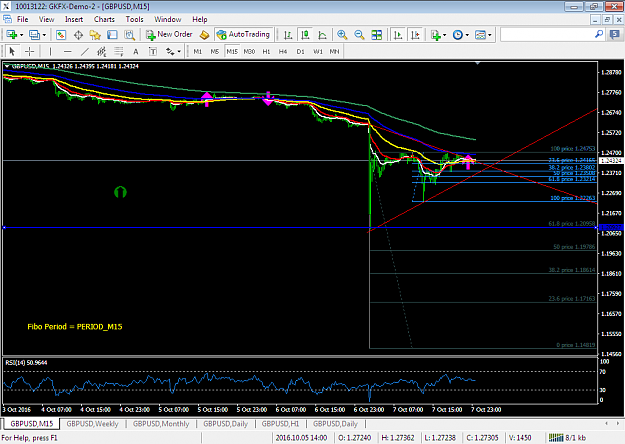Switch to the GBPUSD,Weekly chart tab
The width and height of the screenshot is (625, 444).
[x=92, y=424]
